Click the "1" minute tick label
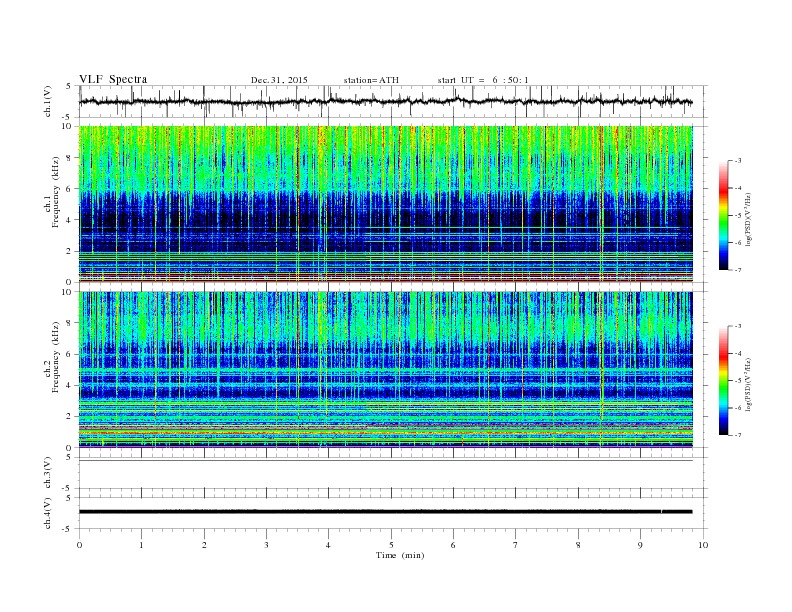 pos(141,545)
